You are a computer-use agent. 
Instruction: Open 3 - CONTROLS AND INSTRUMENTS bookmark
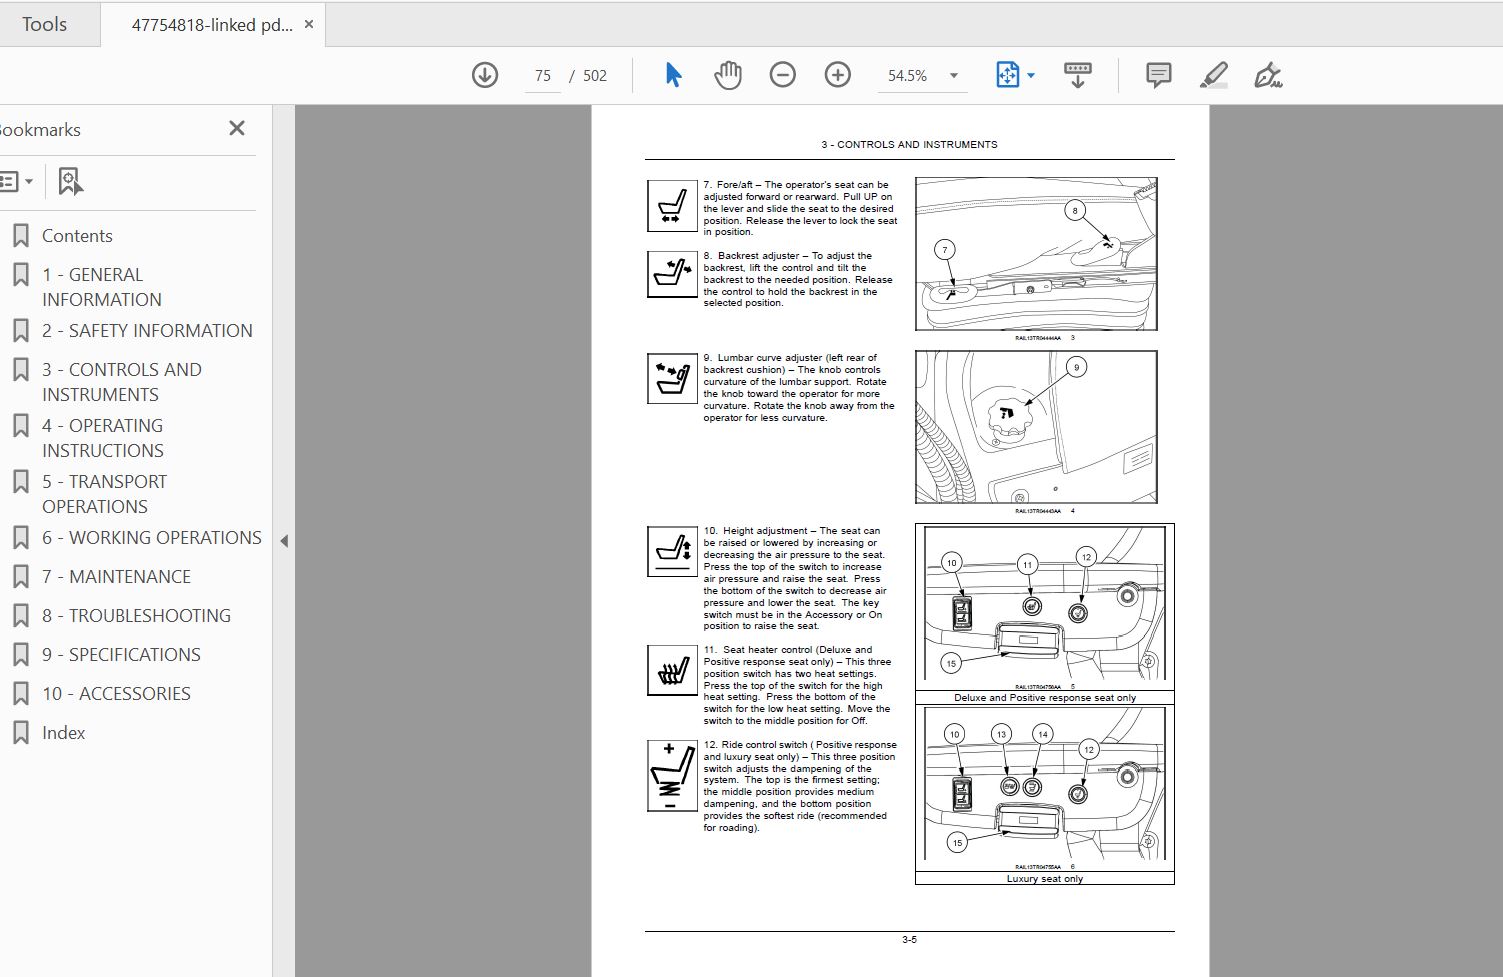click(x=121, y=382)
